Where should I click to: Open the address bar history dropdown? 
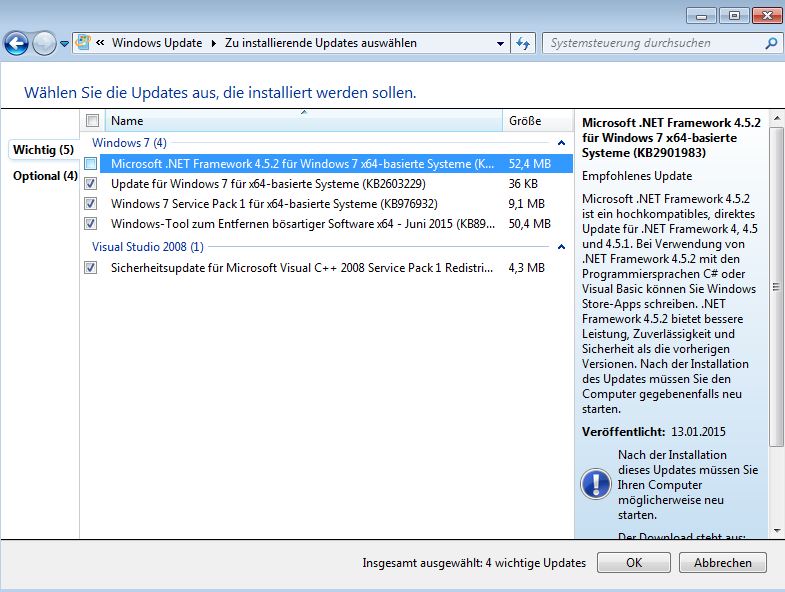[501, 44]
